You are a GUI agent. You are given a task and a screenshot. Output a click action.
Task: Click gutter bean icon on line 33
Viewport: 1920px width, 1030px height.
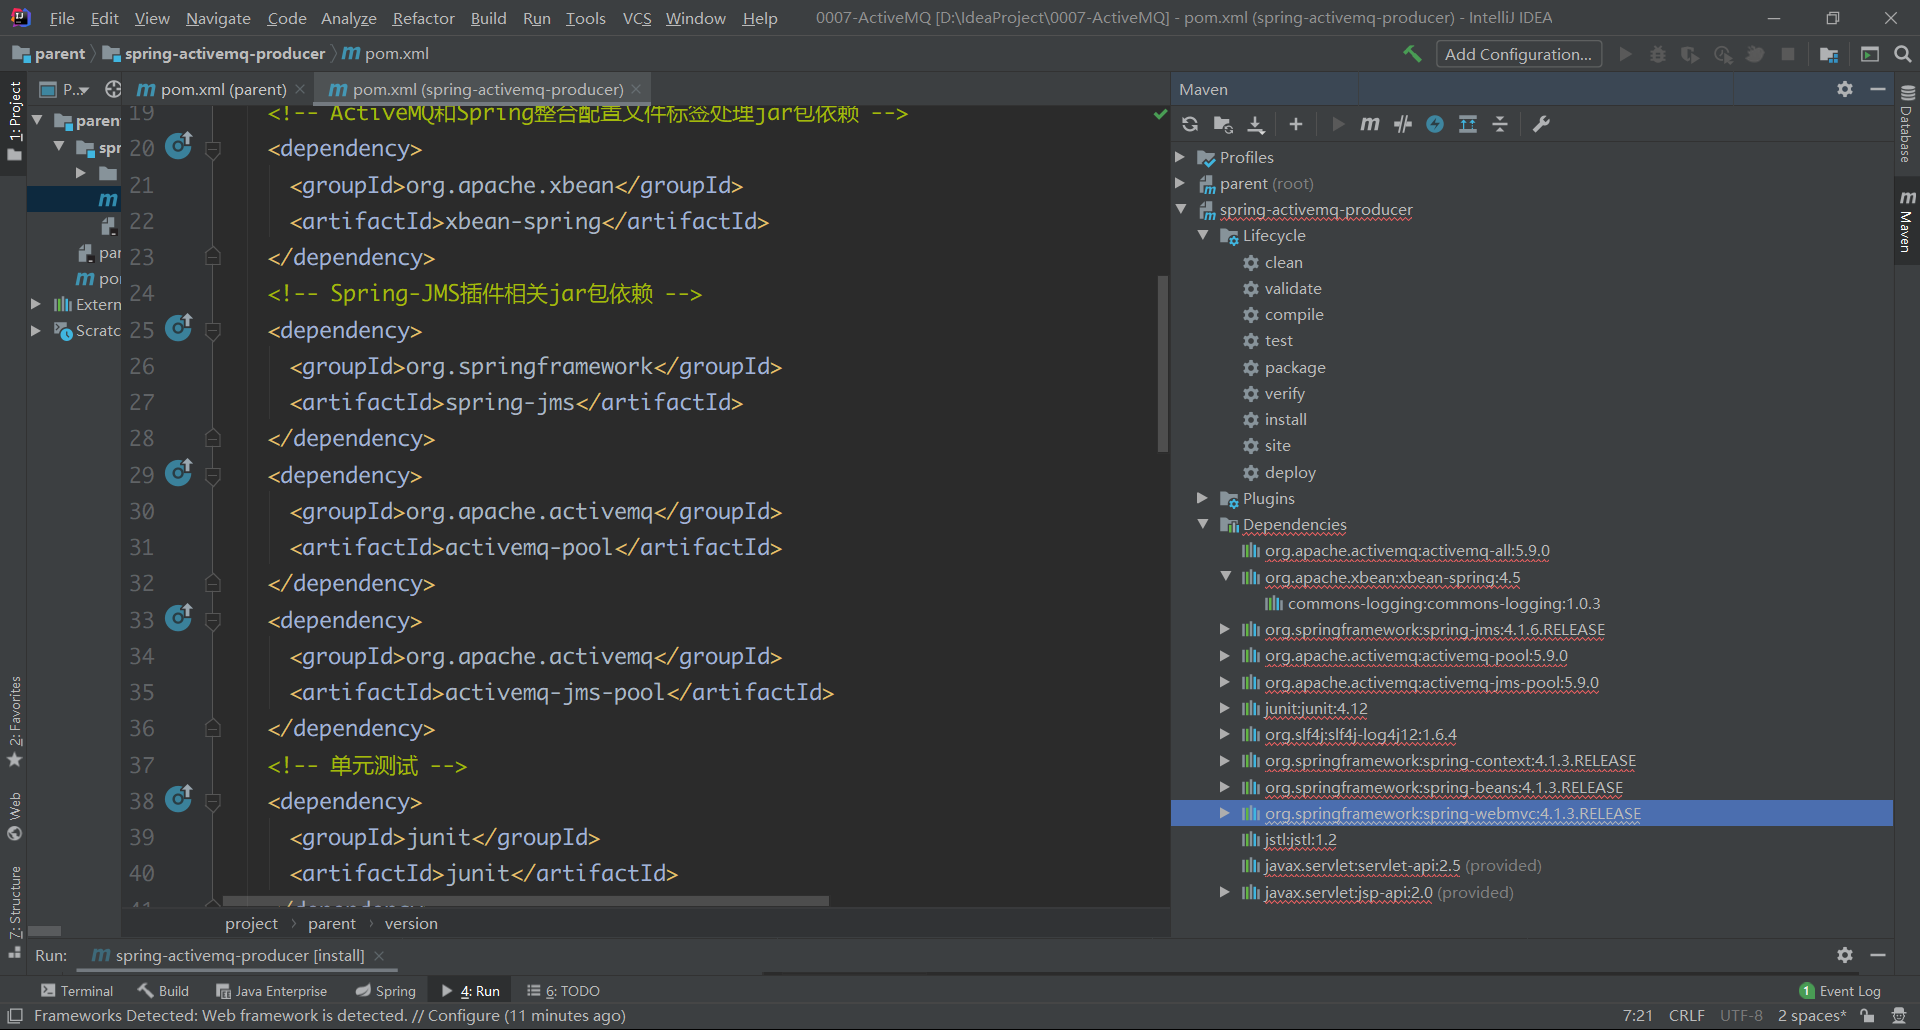179,618
